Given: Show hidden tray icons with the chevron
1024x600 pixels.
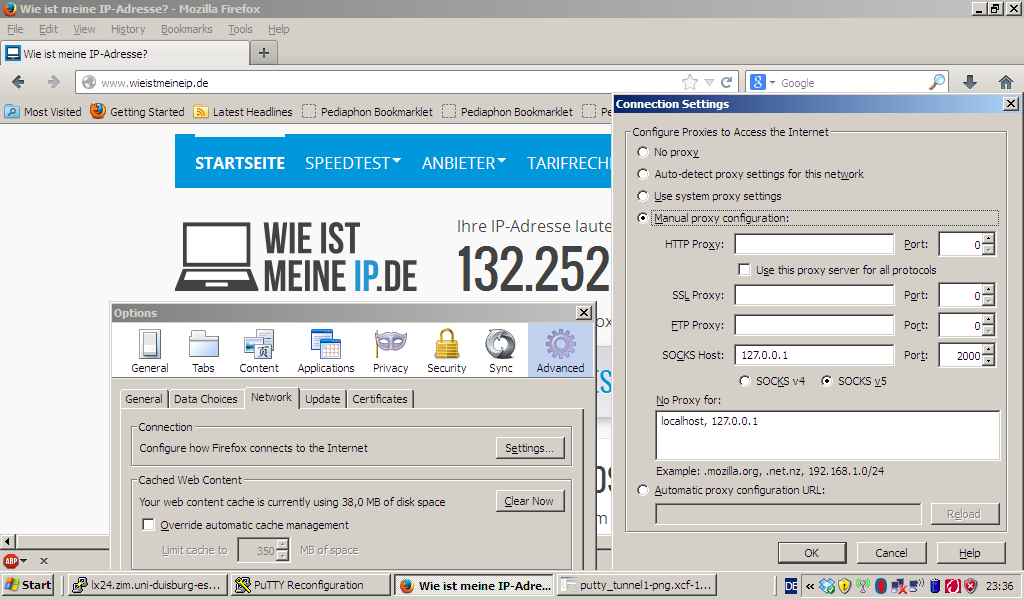Looking at the screenshot, I should 810,586.
